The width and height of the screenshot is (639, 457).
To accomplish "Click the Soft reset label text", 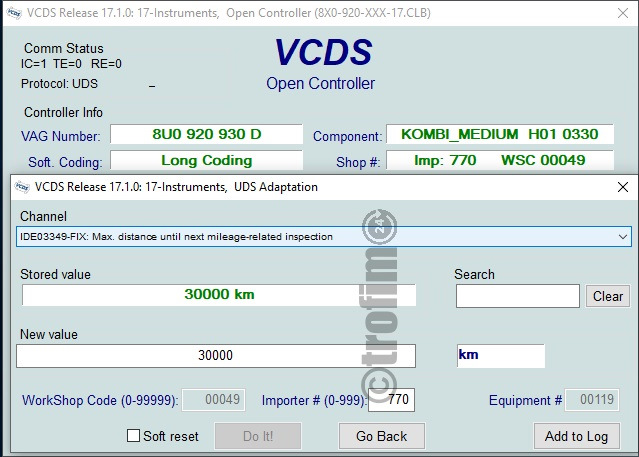I will [x=171, y=436].
